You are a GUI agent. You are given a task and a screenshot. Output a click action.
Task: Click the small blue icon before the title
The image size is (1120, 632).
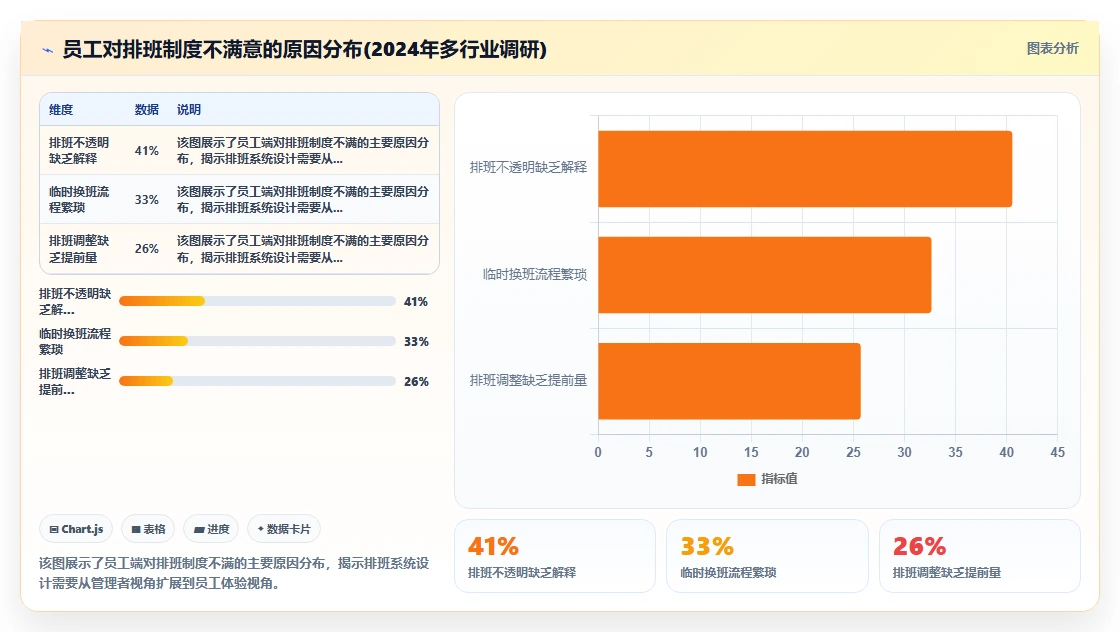tap(48, 50)
